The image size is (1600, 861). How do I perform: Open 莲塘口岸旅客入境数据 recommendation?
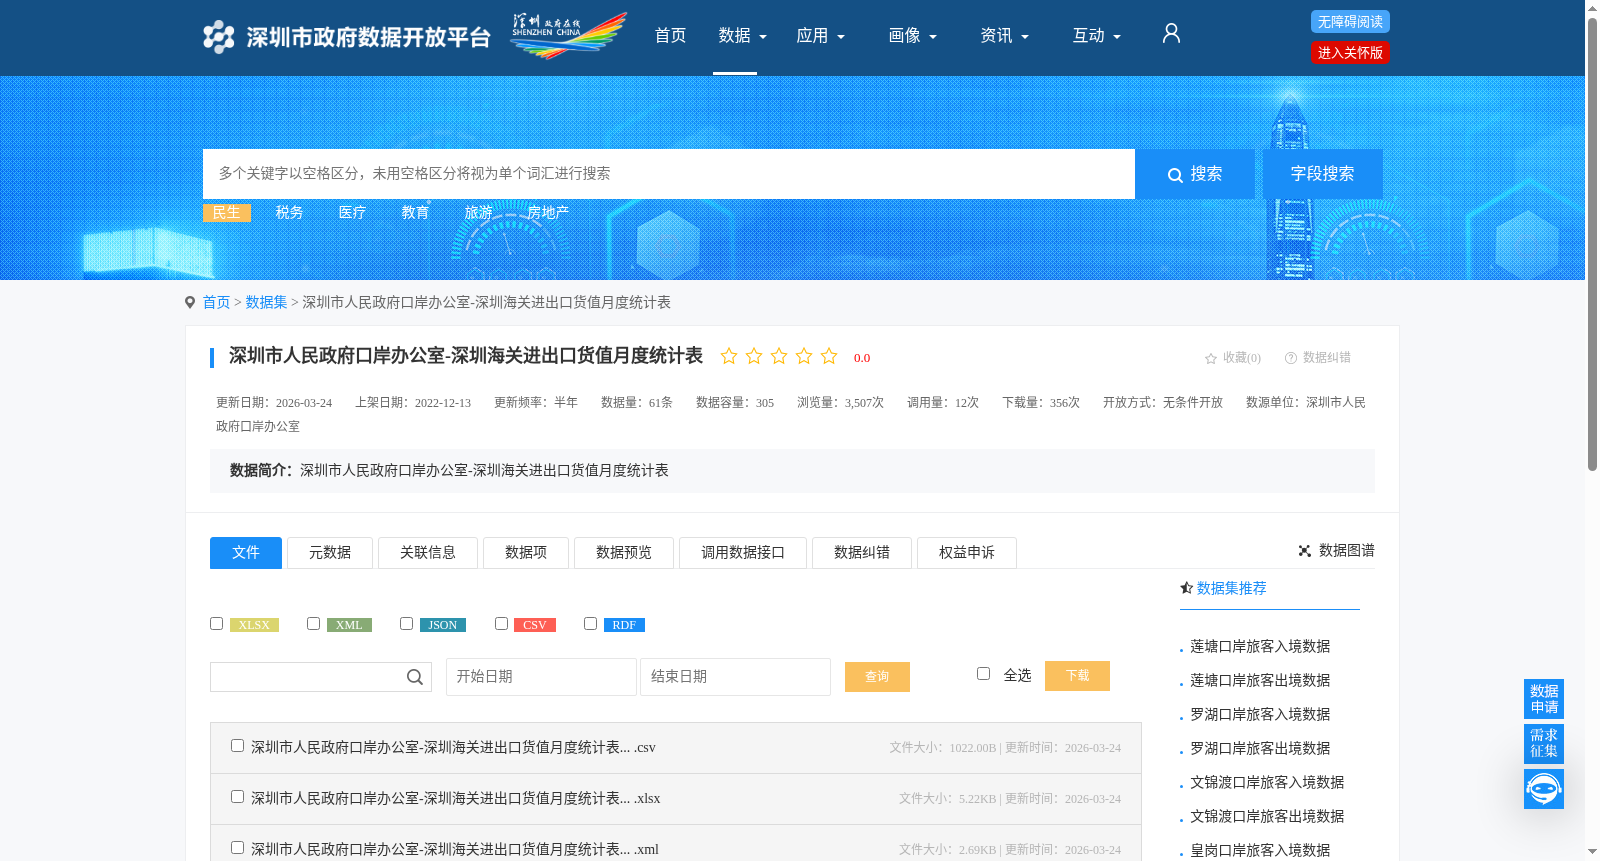tap(1260, 647)
